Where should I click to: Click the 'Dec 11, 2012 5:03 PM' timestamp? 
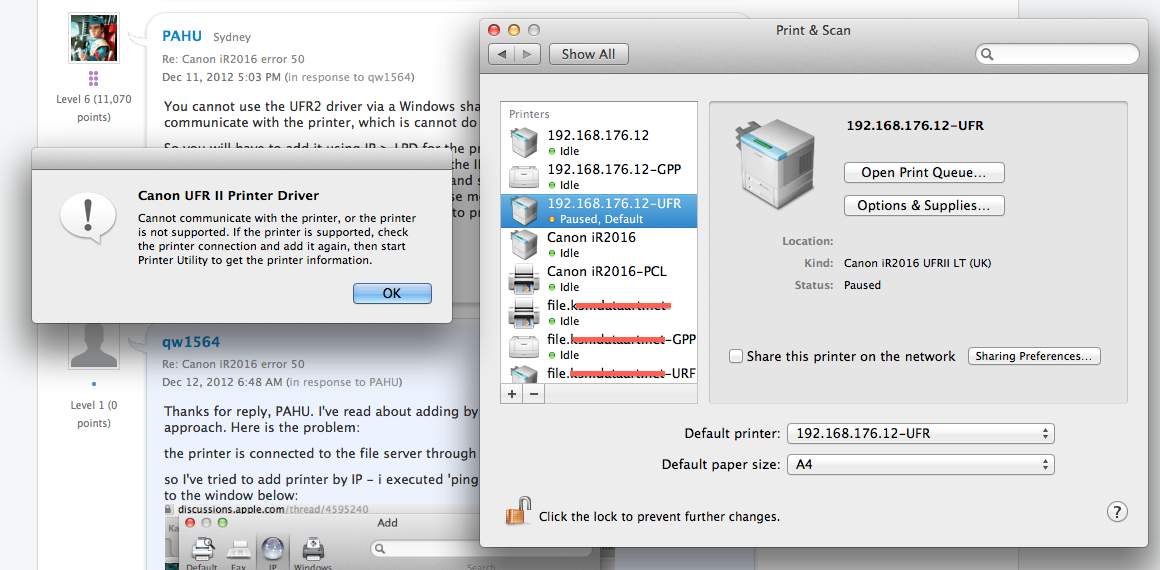click(222, 76)
